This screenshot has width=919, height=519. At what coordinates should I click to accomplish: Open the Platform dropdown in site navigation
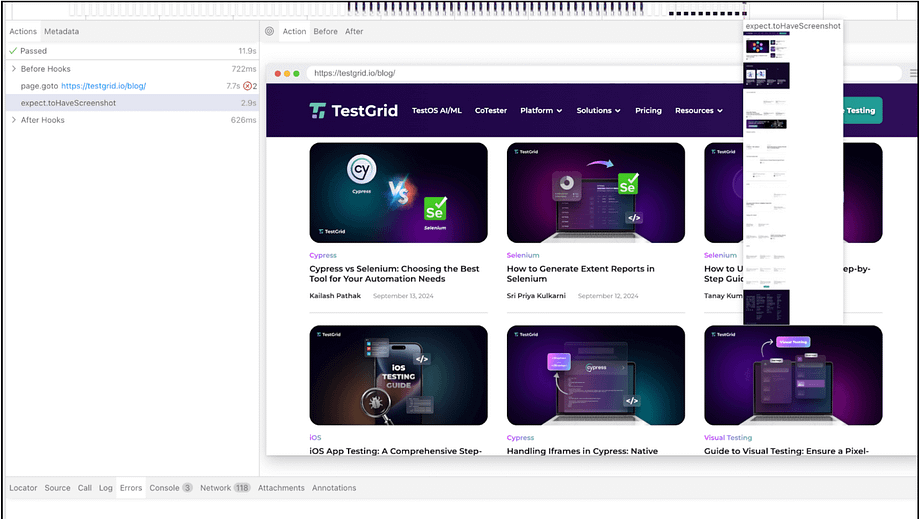click(x=541, y=110)
